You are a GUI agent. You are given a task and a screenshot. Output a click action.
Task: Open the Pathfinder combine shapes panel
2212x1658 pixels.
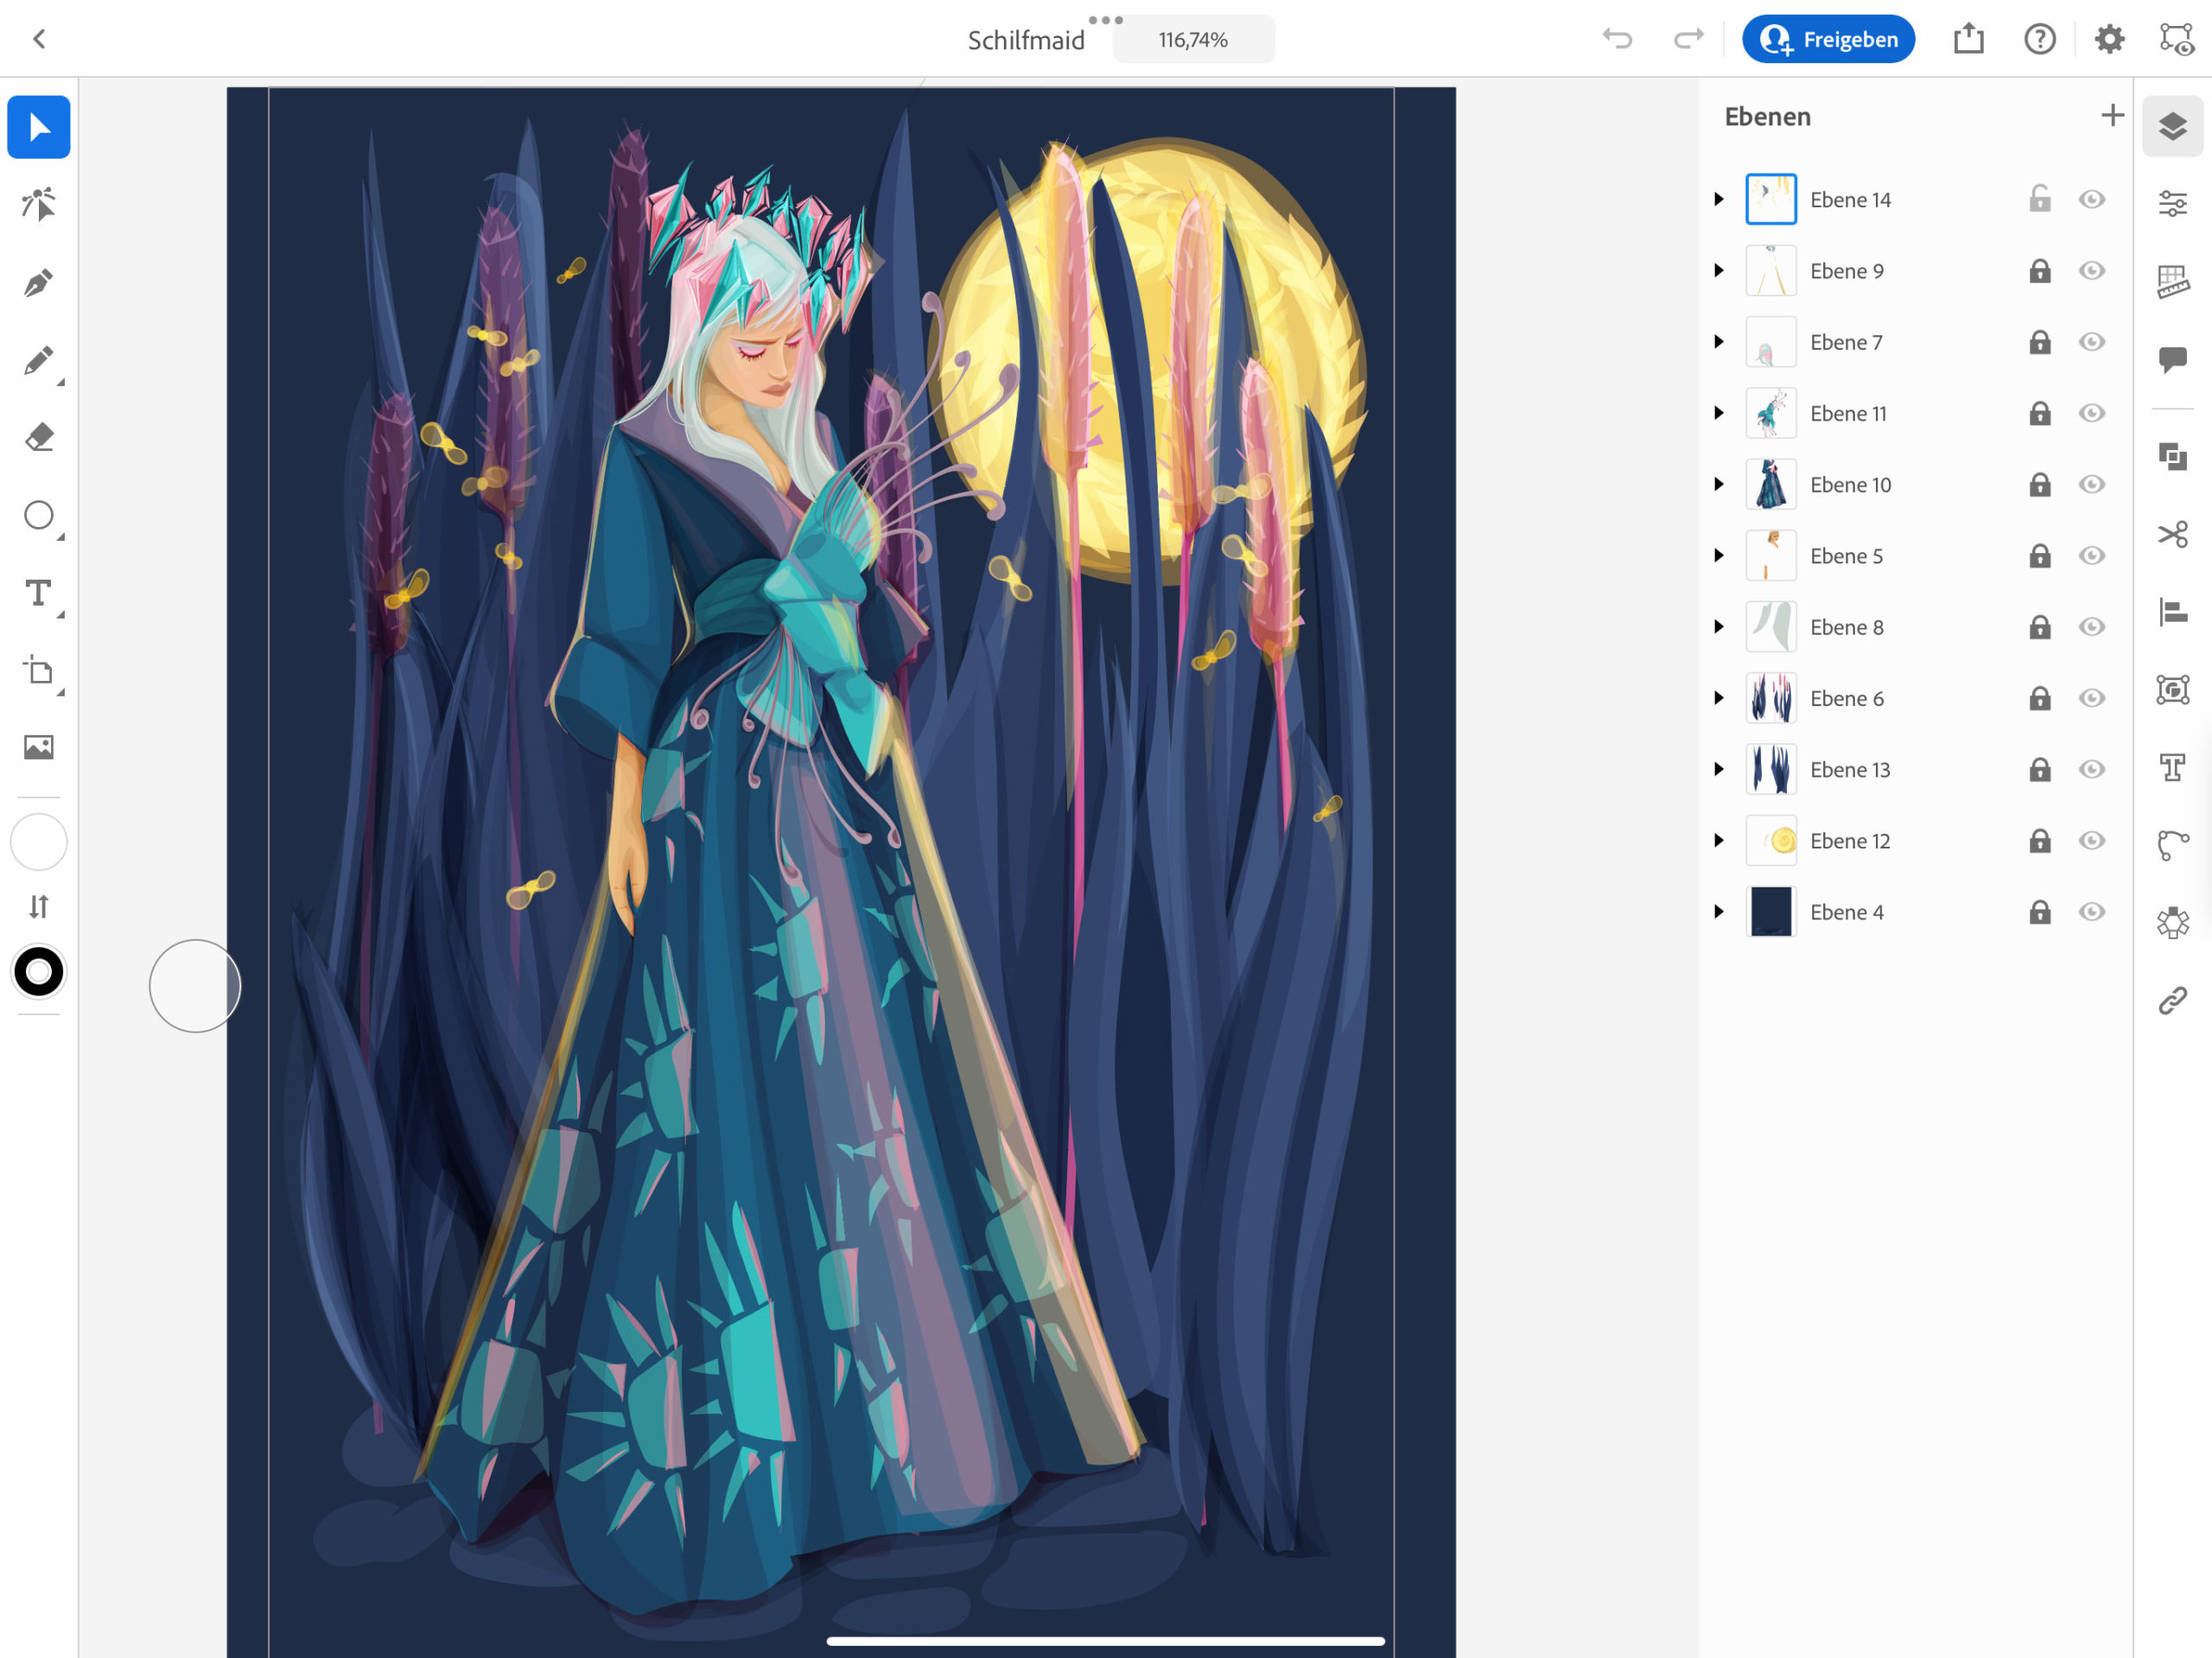2172,457
